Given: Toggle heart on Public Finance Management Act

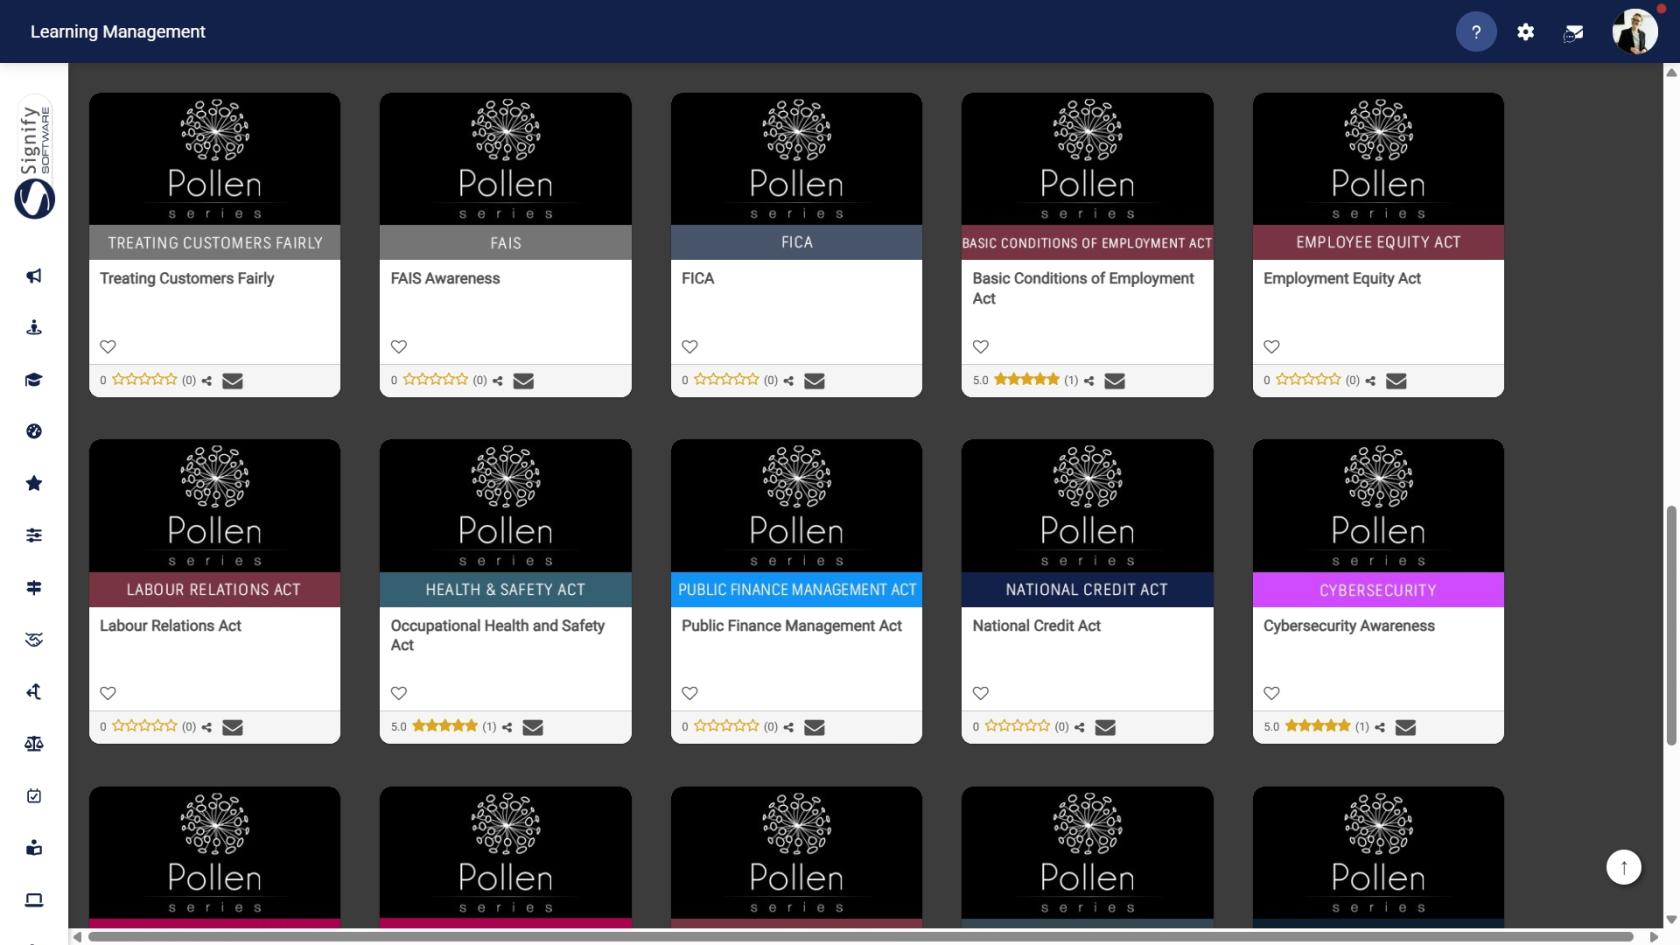Looking at the screenshot, I should (x=690, y=694).
